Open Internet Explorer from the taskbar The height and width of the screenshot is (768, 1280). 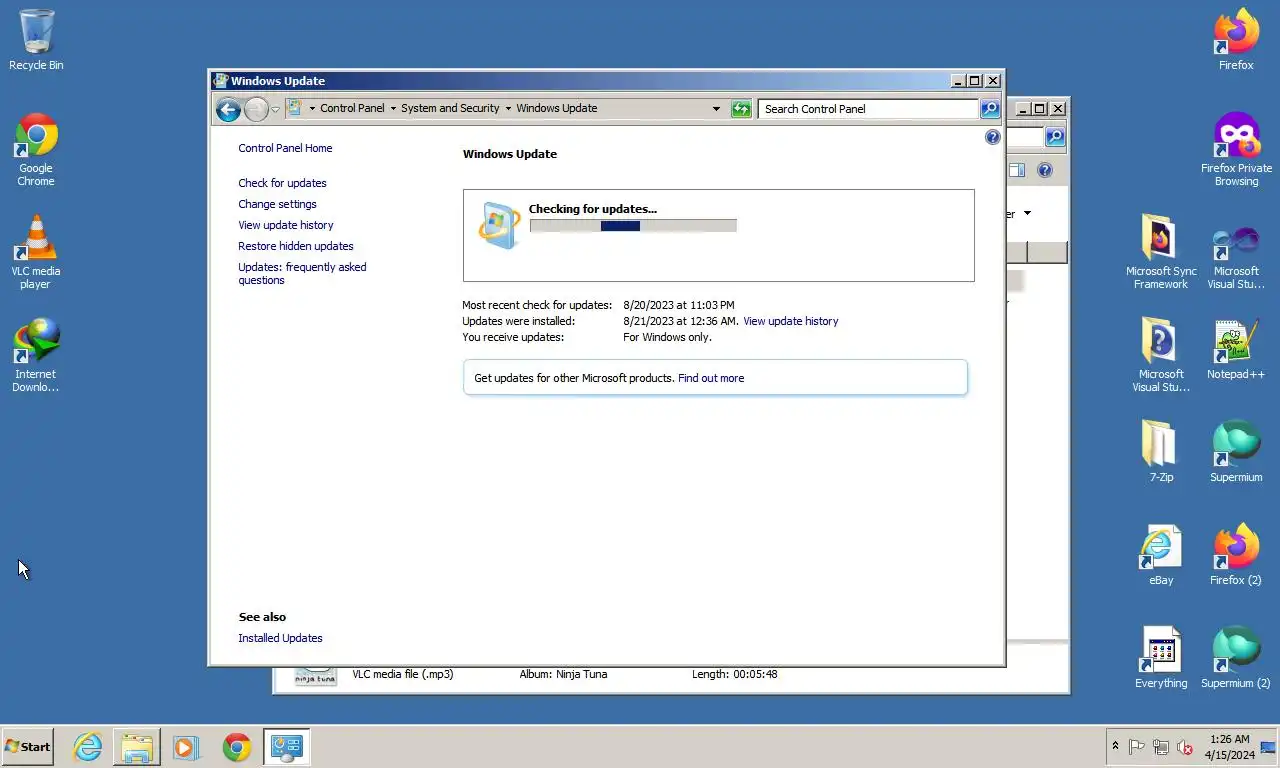click(x=88, y=747)
